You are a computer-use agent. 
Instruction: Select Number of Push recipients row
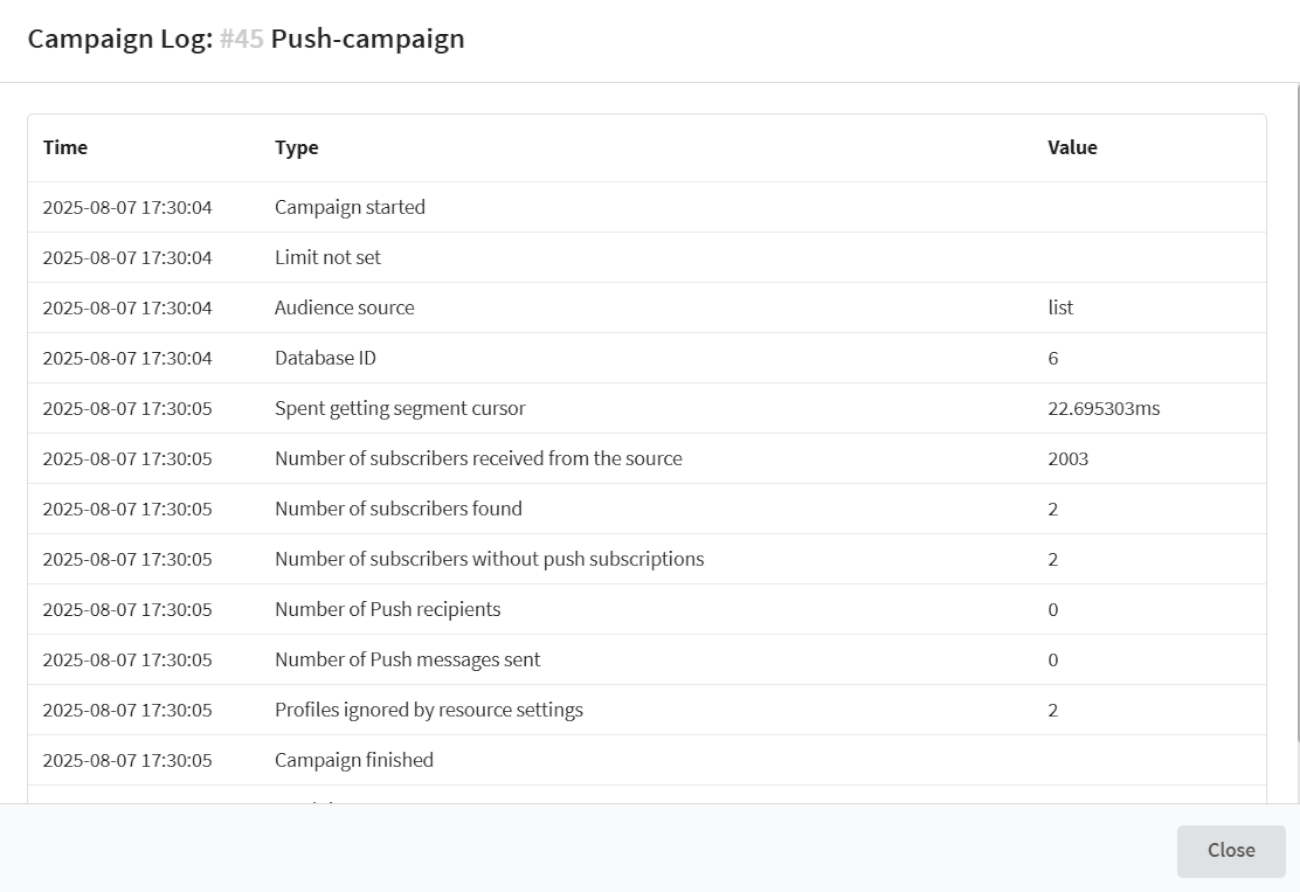click(x=387, y=609)
